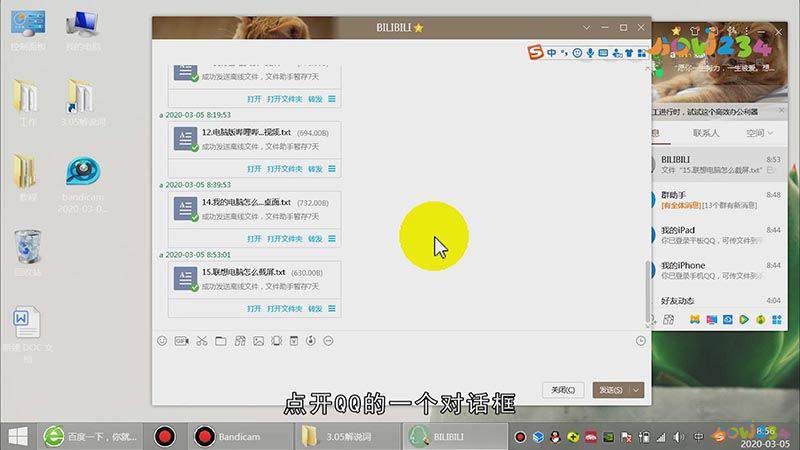
Task: Click the window-shake icon in chat toolbar
Action: click(x=276, y=341)
